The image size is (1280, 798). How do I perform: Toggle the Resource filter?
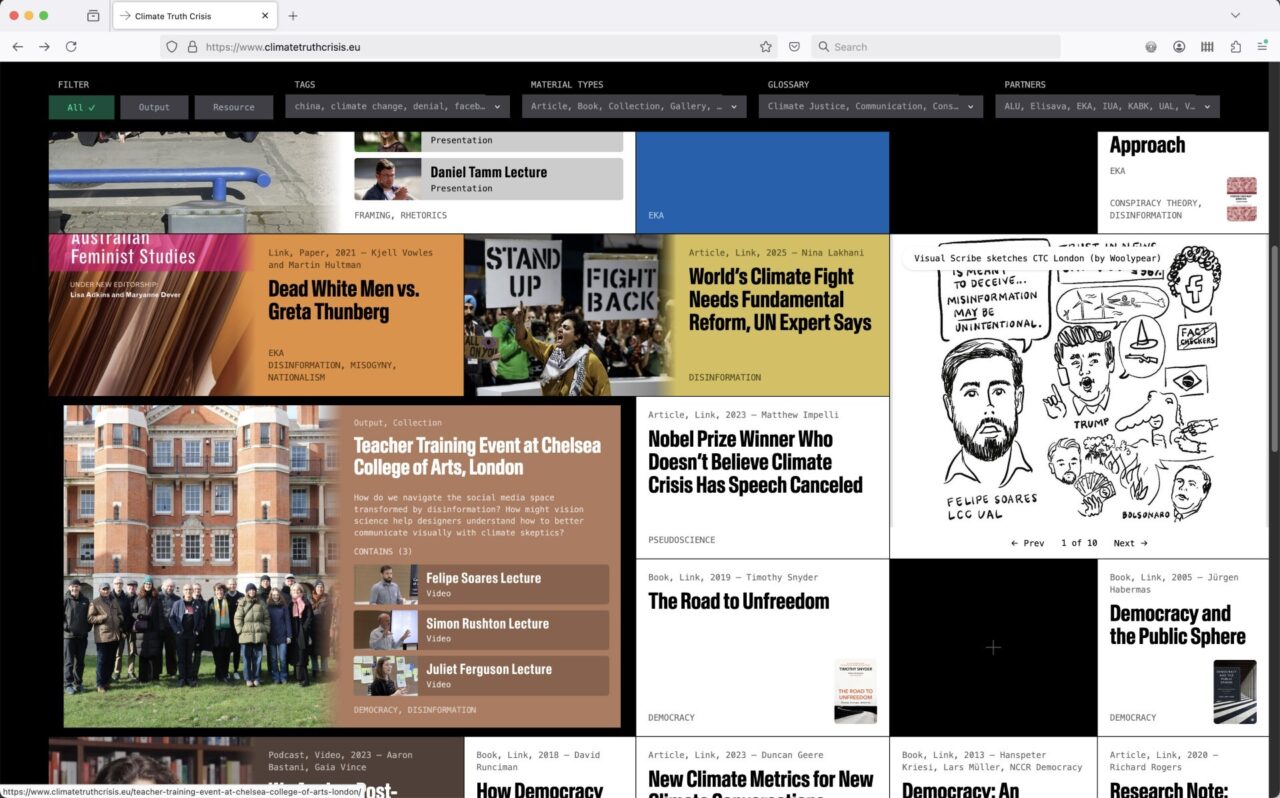tap(233, 107)
